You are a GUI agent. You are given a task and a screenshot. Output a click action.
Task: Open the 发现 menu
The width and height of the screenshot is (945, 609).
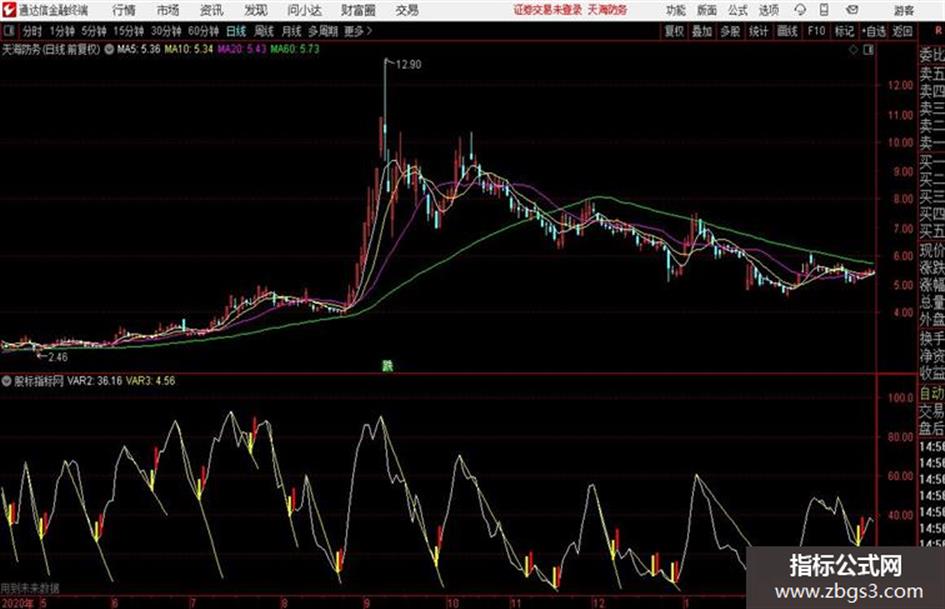[256, 10]
